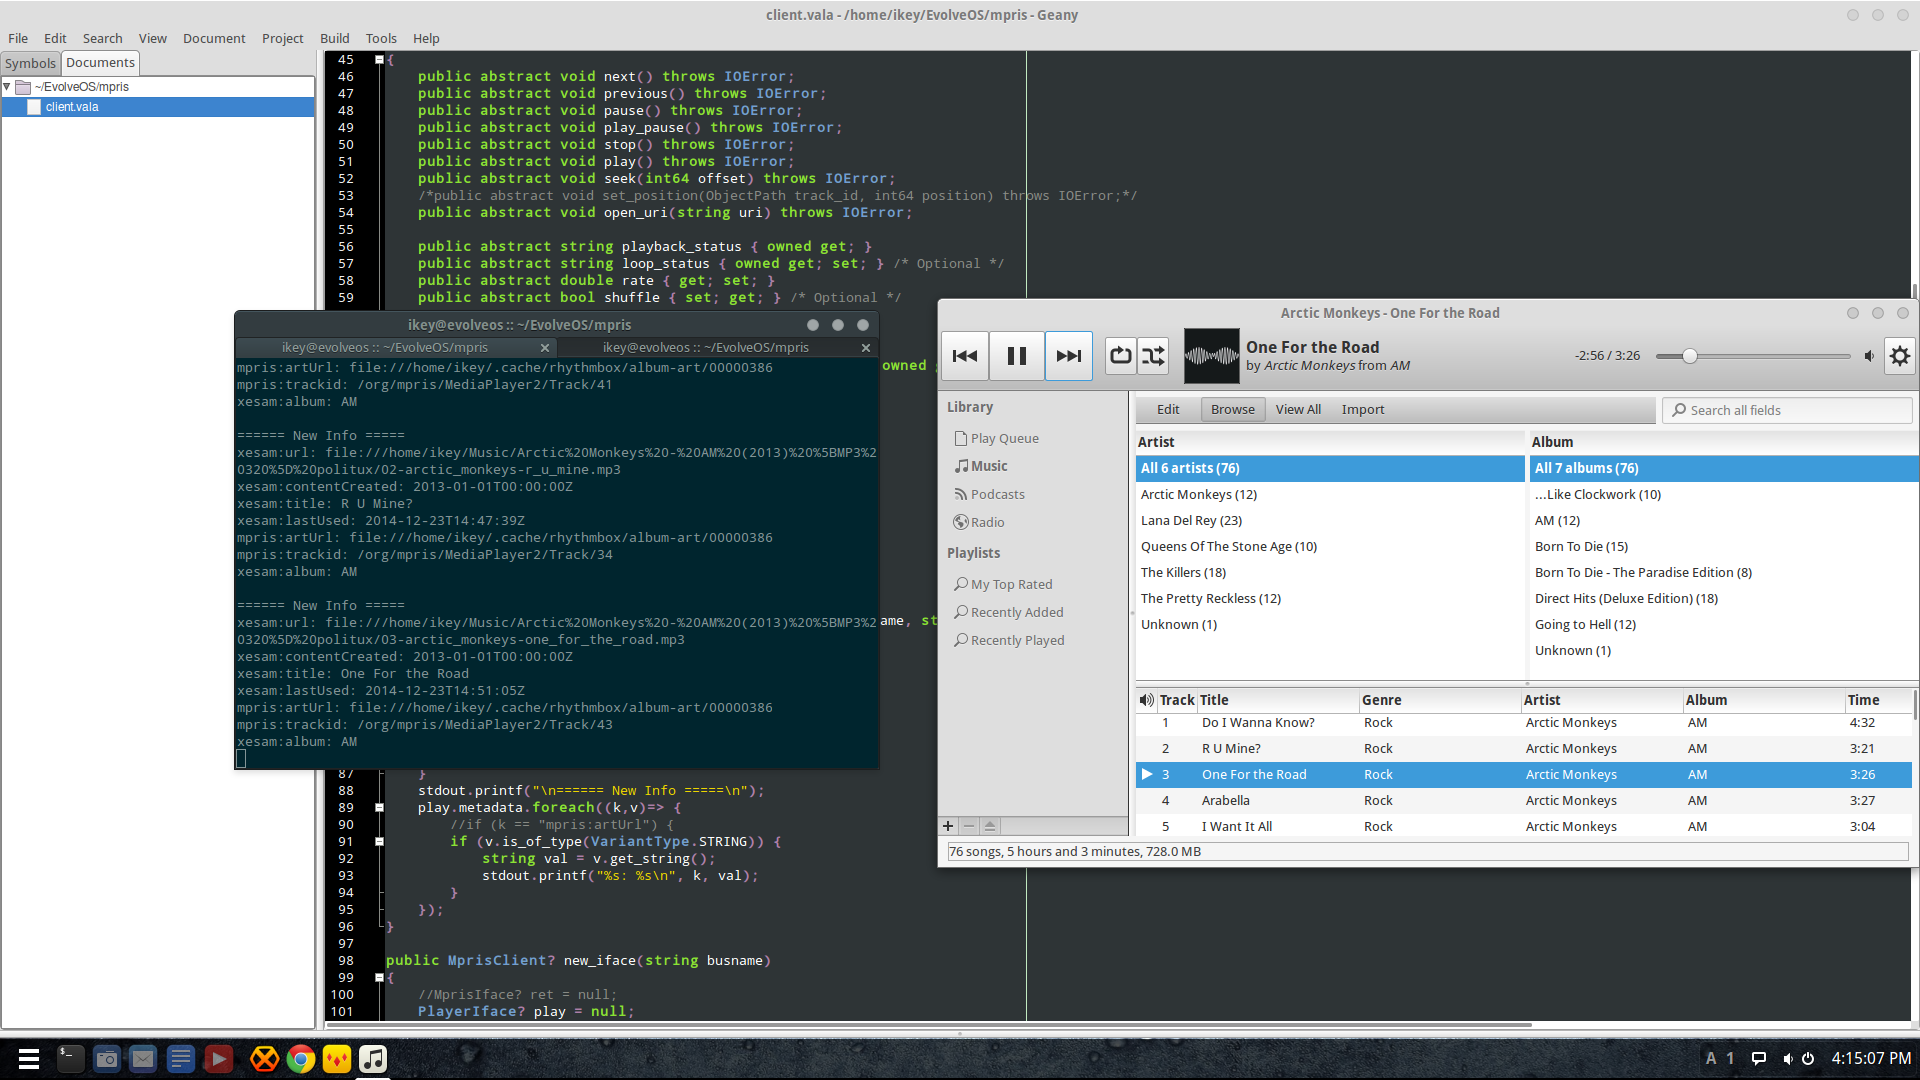Image resolution: width=1920 pixels, height=1080 pixels.
Task: Sort tracks by the Time column header
Action: 1878,700
